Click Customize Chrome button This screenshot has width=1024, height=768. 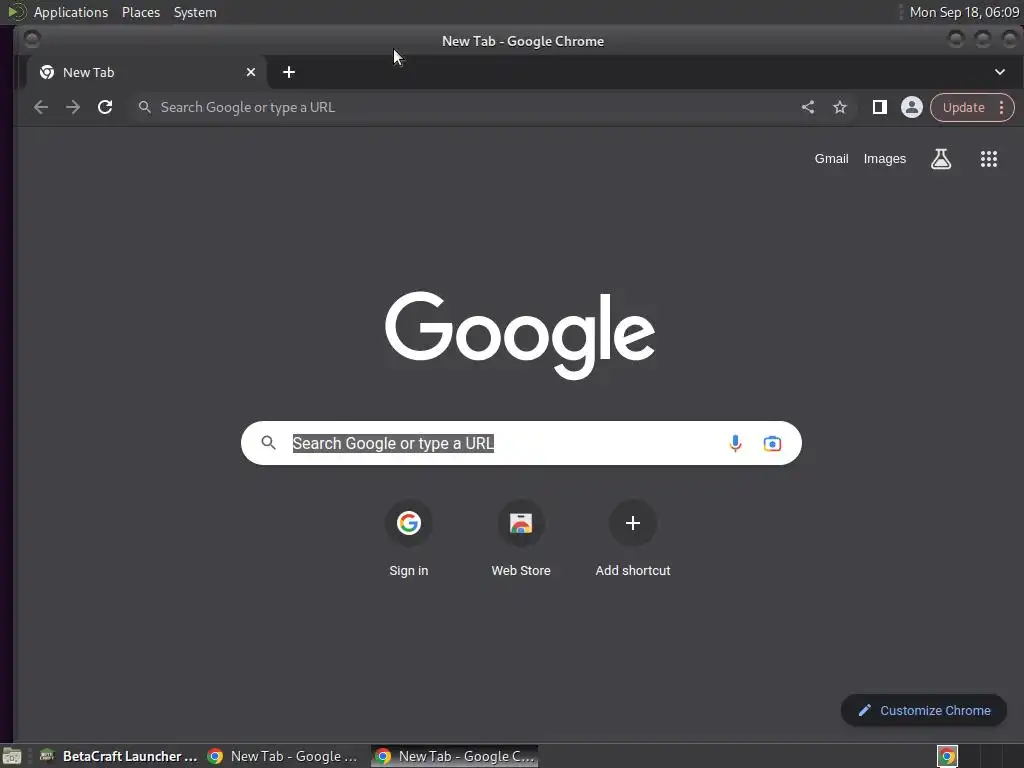pyautogui.click(x=923, y=711)
